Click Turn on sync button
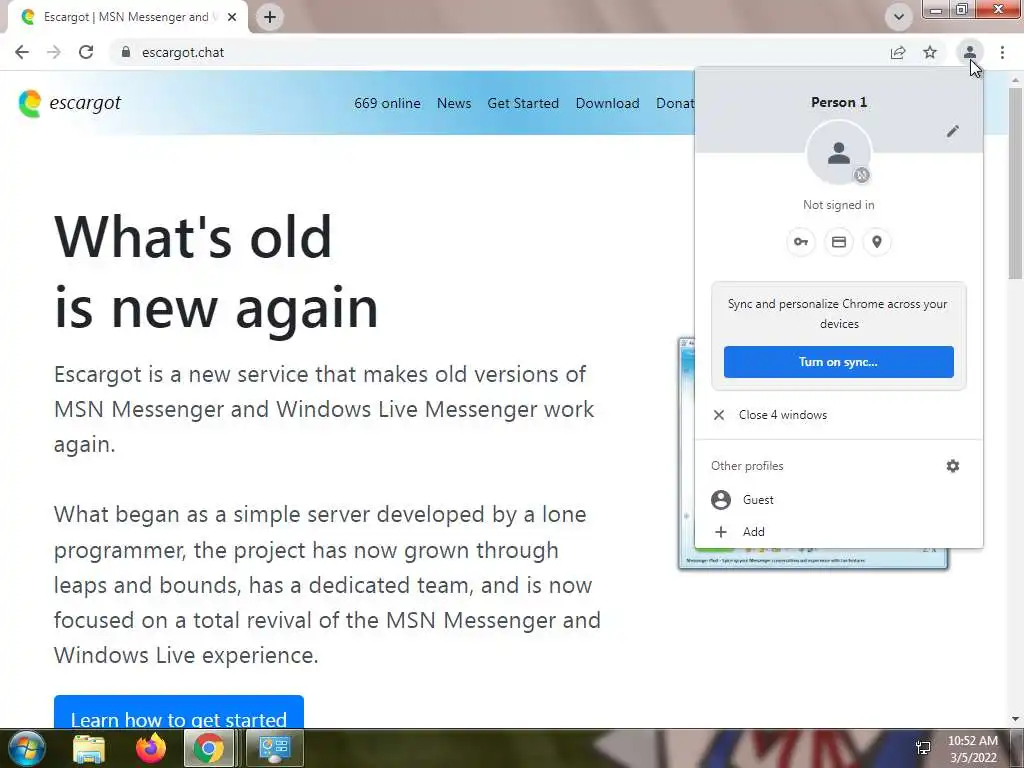The image size is (1024, 768). click(839, 362)
